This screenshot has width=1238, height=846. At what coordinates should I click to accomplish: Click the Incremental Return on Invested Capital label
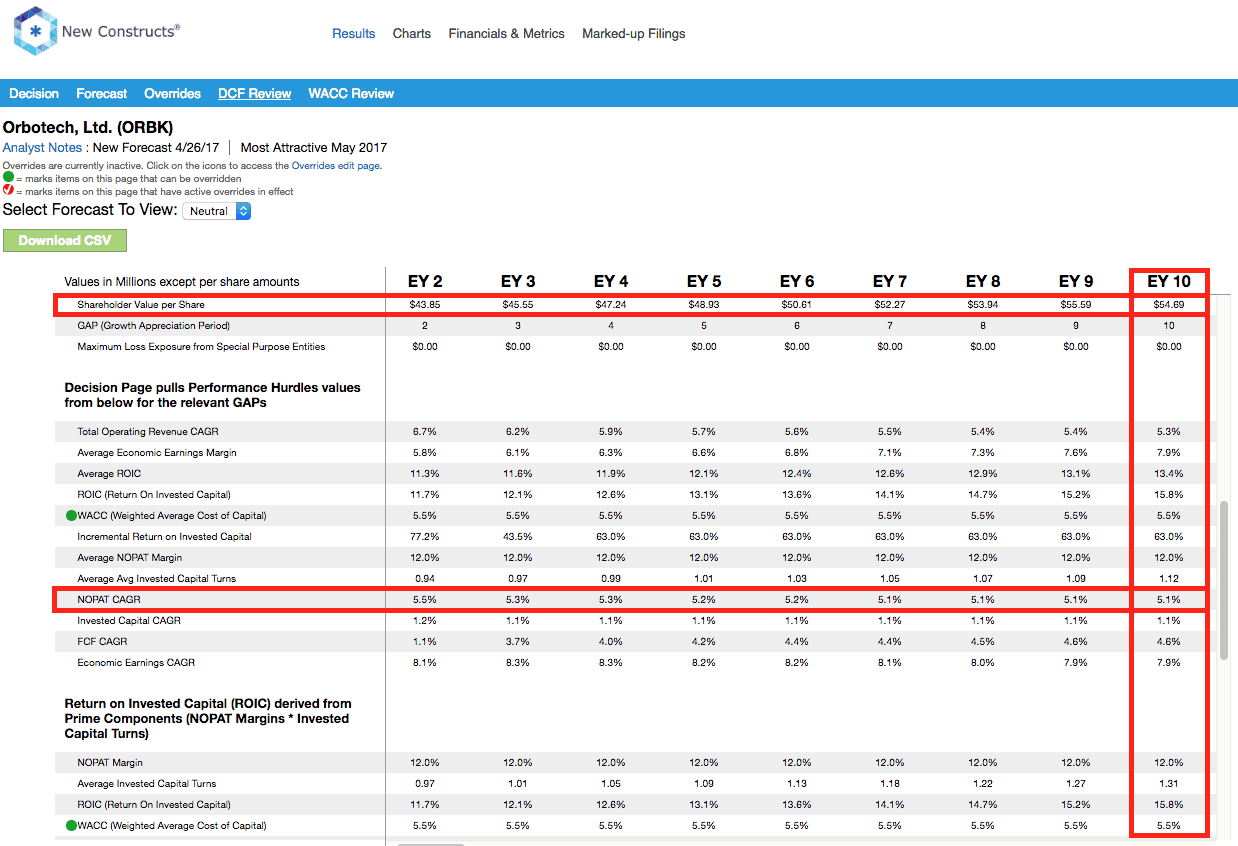[x=164, y=536]
